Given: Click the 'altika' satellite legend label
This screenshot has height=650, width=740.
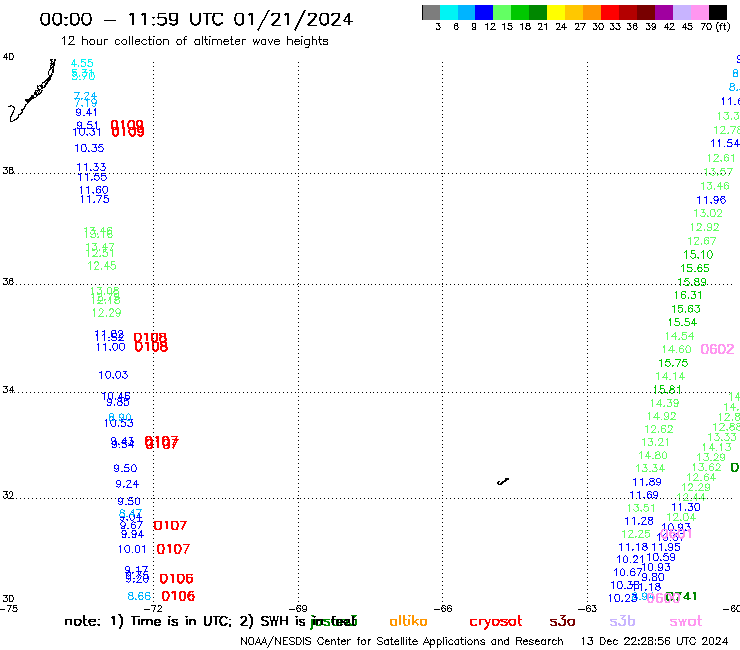Looking at the screenshot, I should pyautogui.click(x=408, y=621).
